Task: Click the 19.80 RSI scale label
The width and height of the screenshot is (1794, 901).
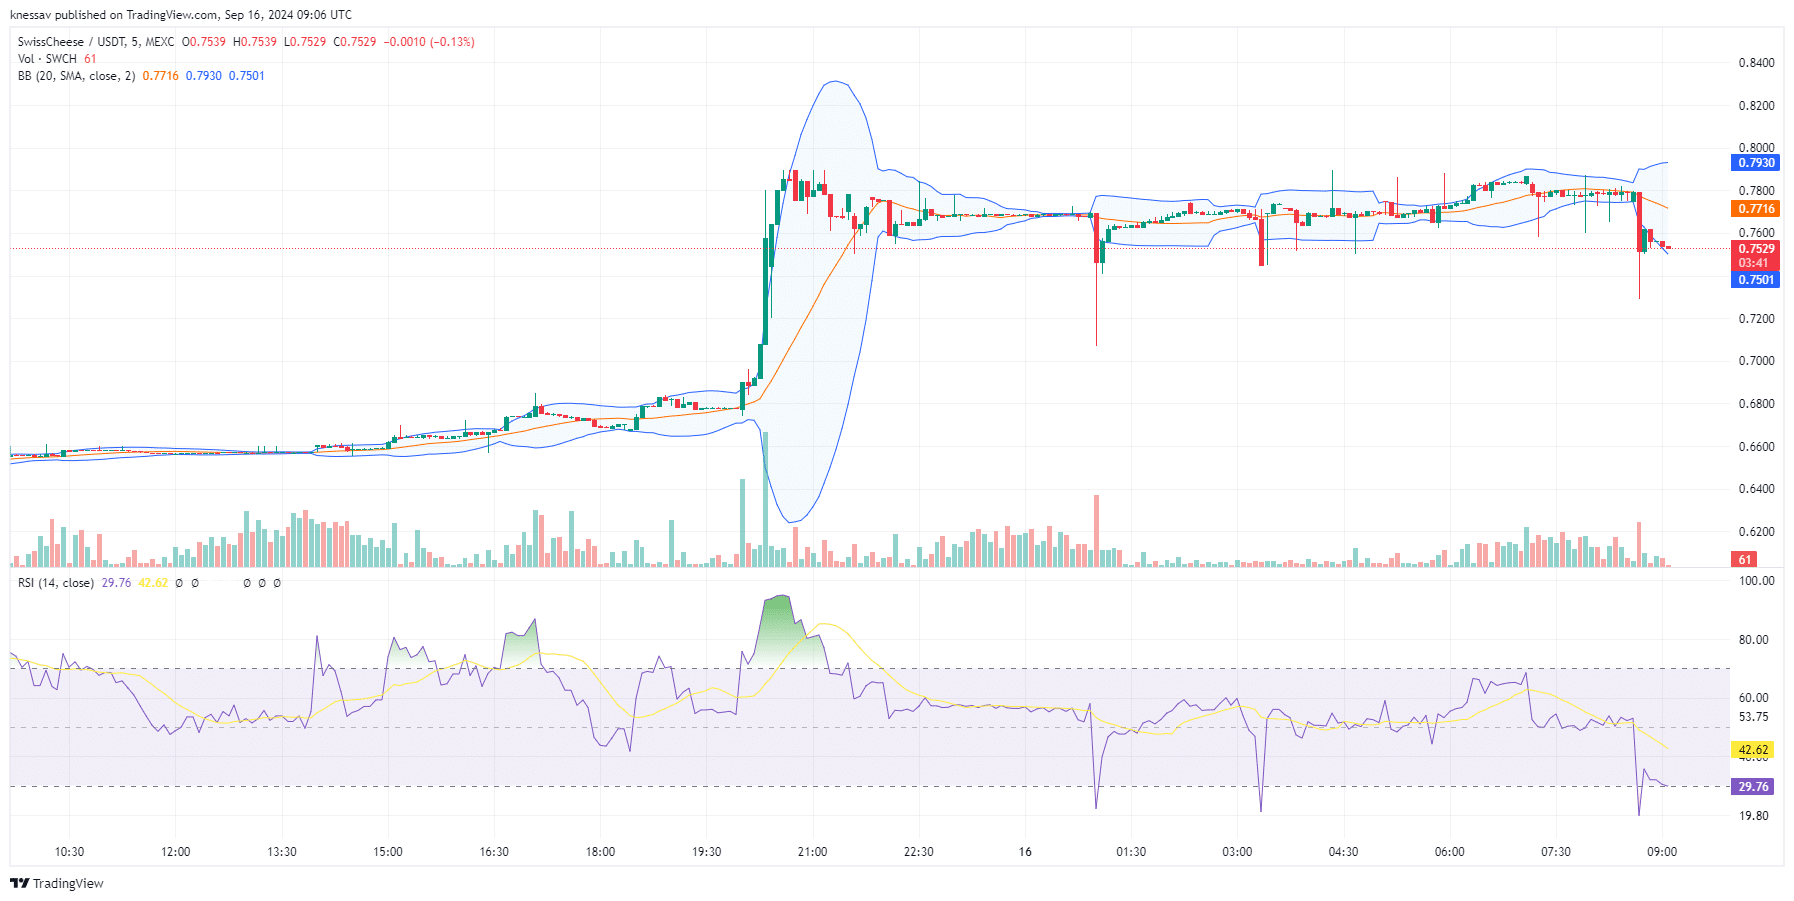Action: pos(1753,816)
